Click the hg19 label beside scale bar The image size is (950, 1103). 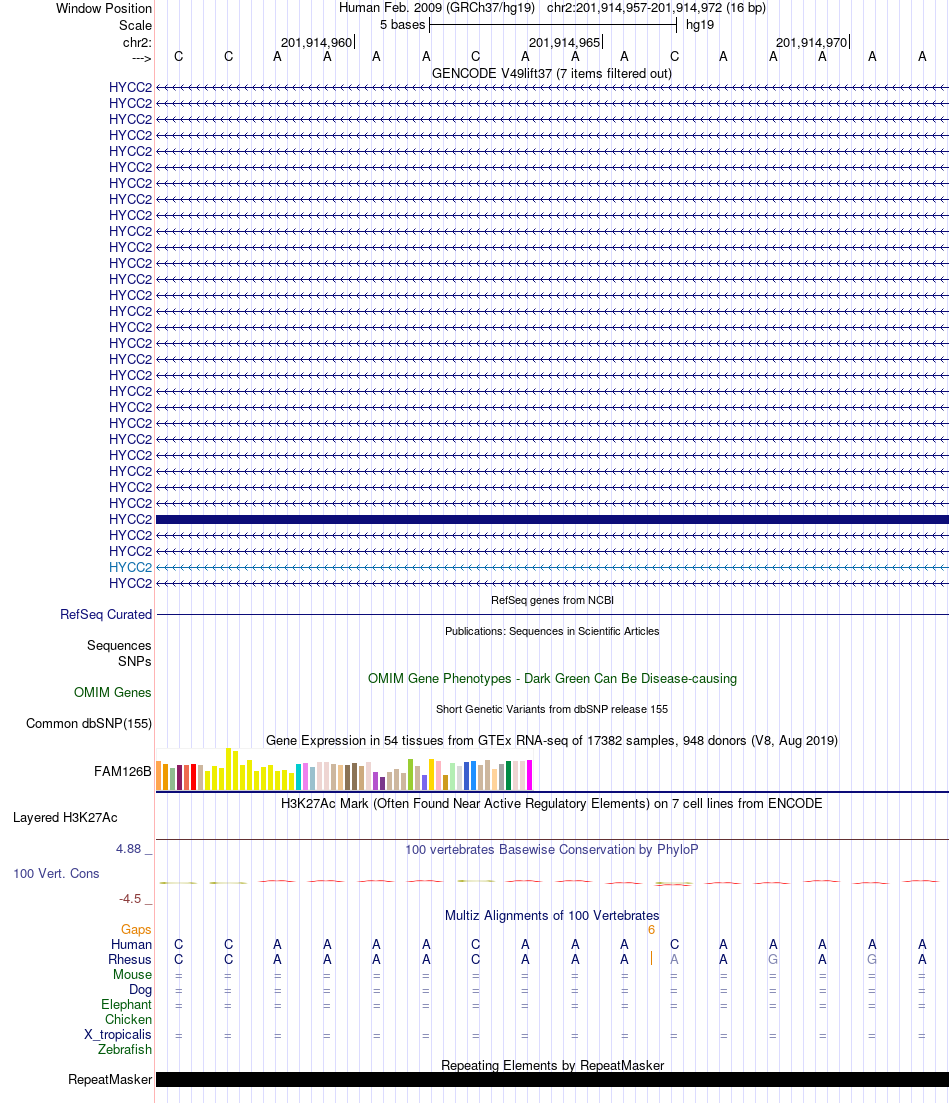point(699,25)
